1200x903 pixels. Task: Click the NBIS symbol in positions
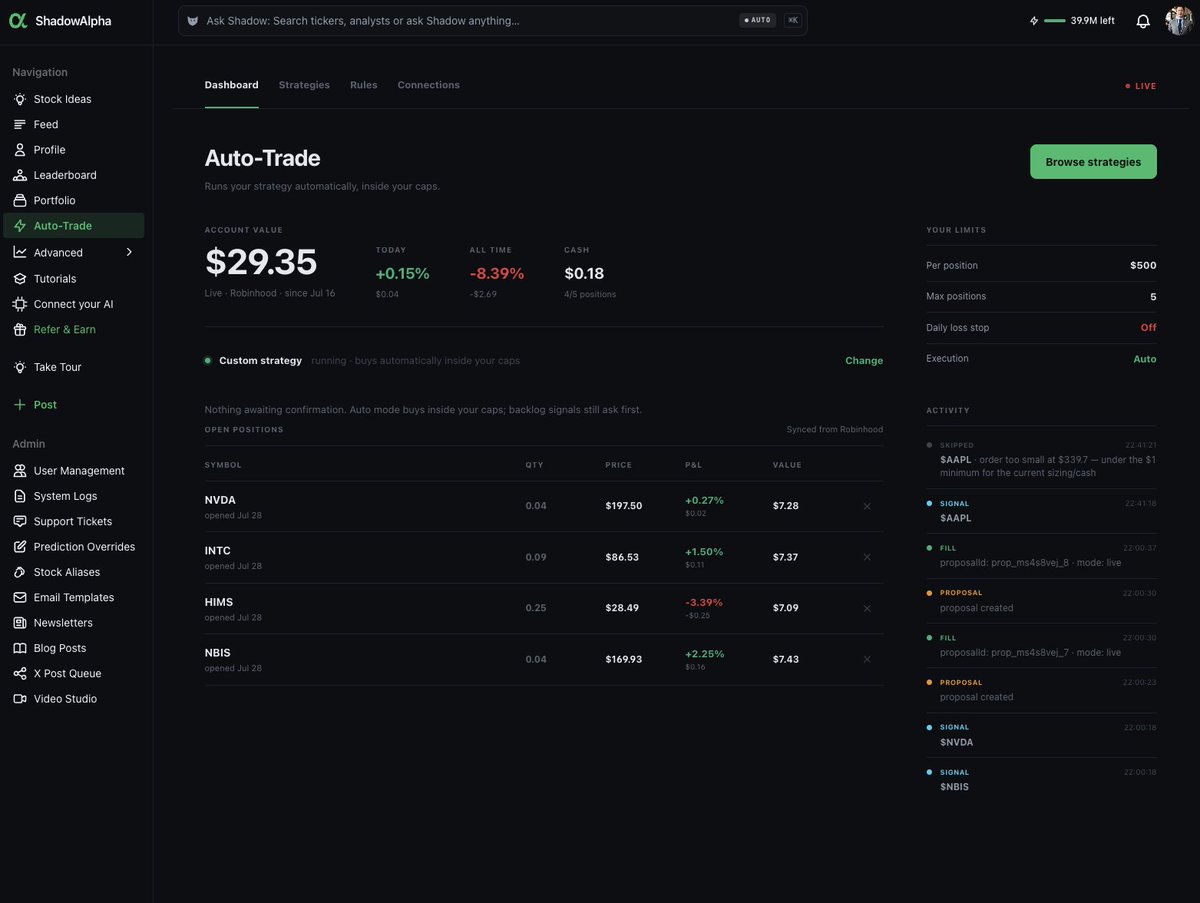pos(218,653)
